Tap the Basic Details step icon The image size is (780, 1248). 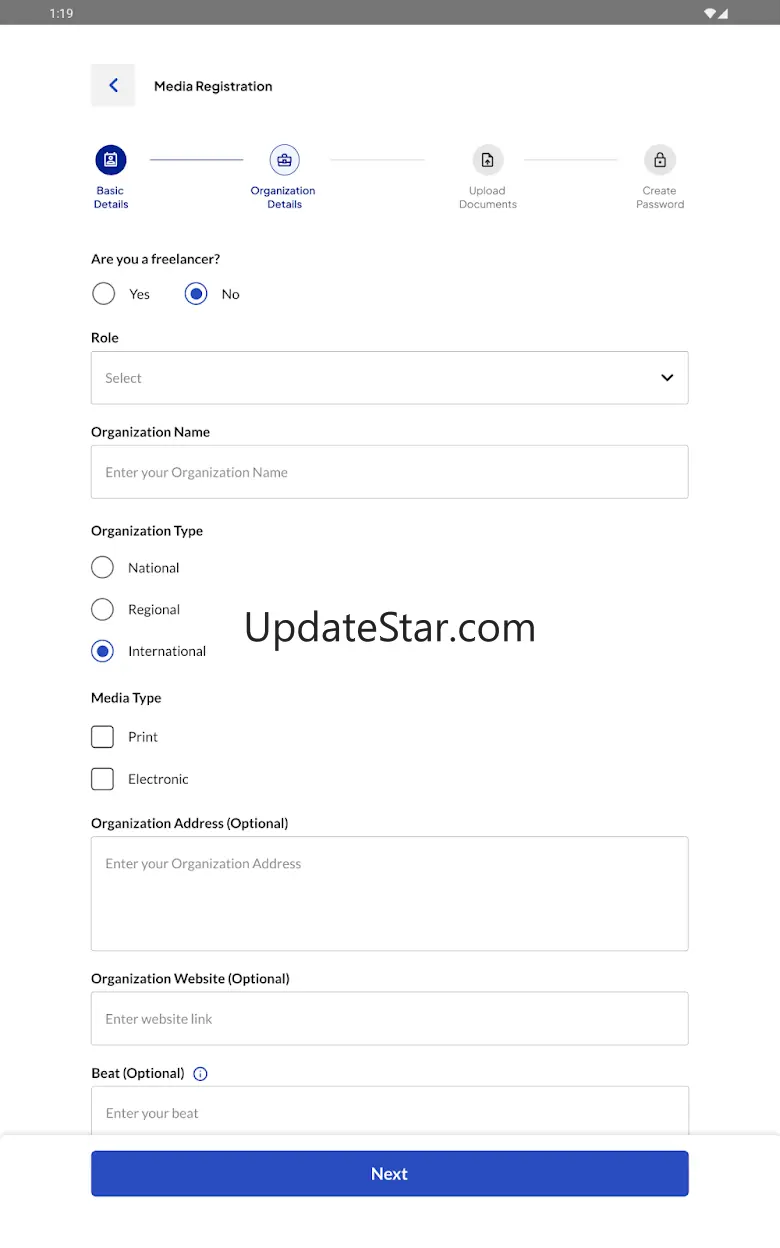(x=111, y=160)
